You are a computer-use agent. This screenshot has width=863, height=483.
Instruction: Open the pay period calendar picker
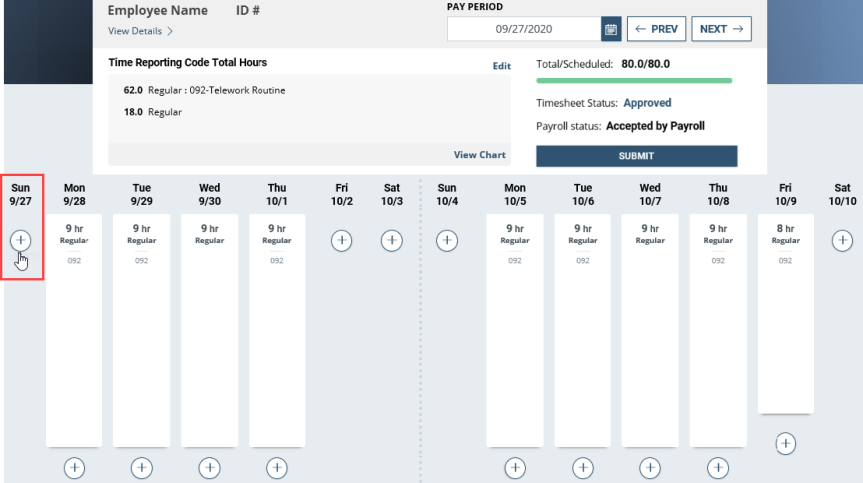pyautogui.click(x=611, y=29)
